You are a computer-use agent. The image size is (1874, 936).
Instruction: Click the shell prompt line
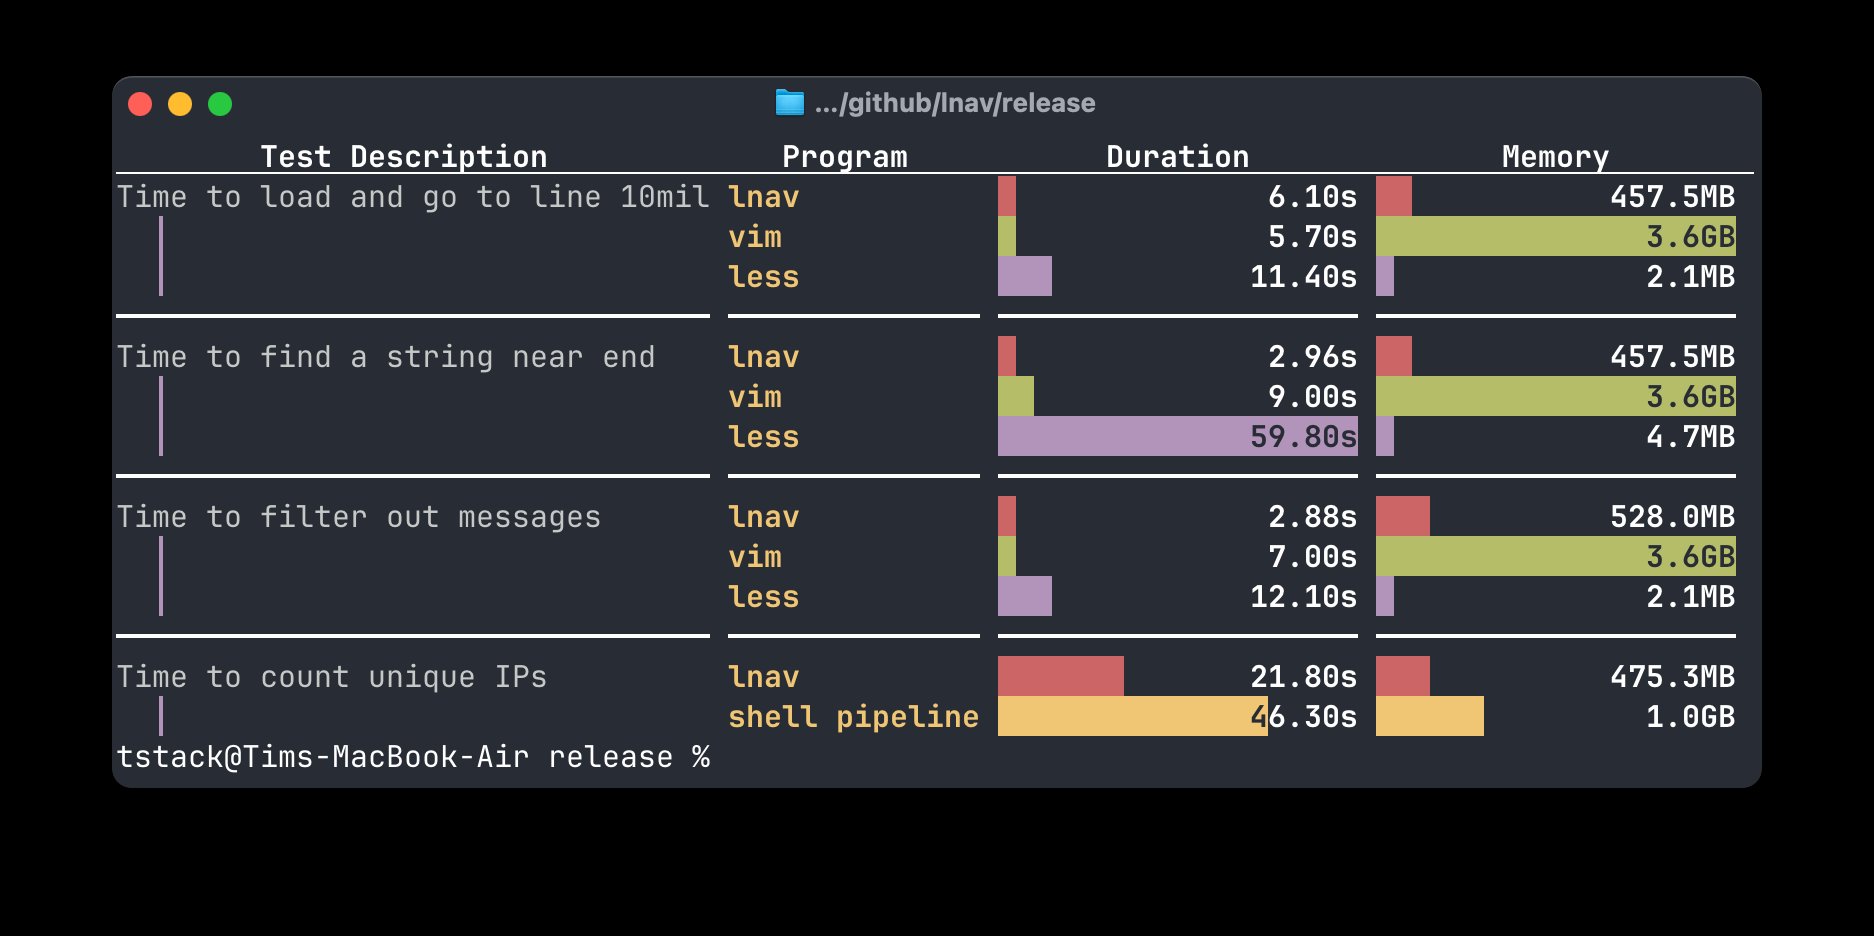[x=412, y=757]
